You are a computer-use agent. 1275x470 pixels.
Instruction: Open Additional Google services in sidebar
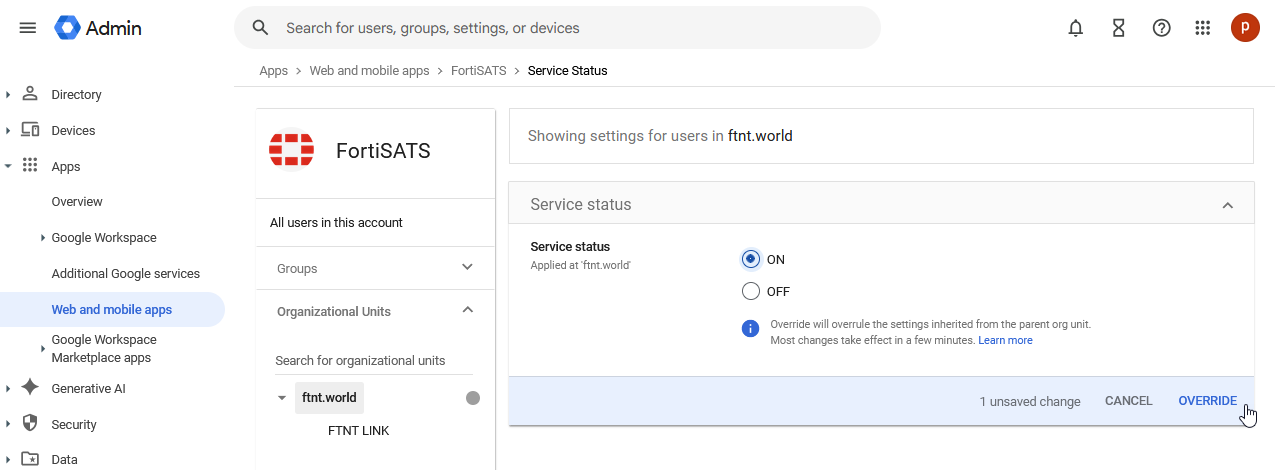tap(126, 274)
